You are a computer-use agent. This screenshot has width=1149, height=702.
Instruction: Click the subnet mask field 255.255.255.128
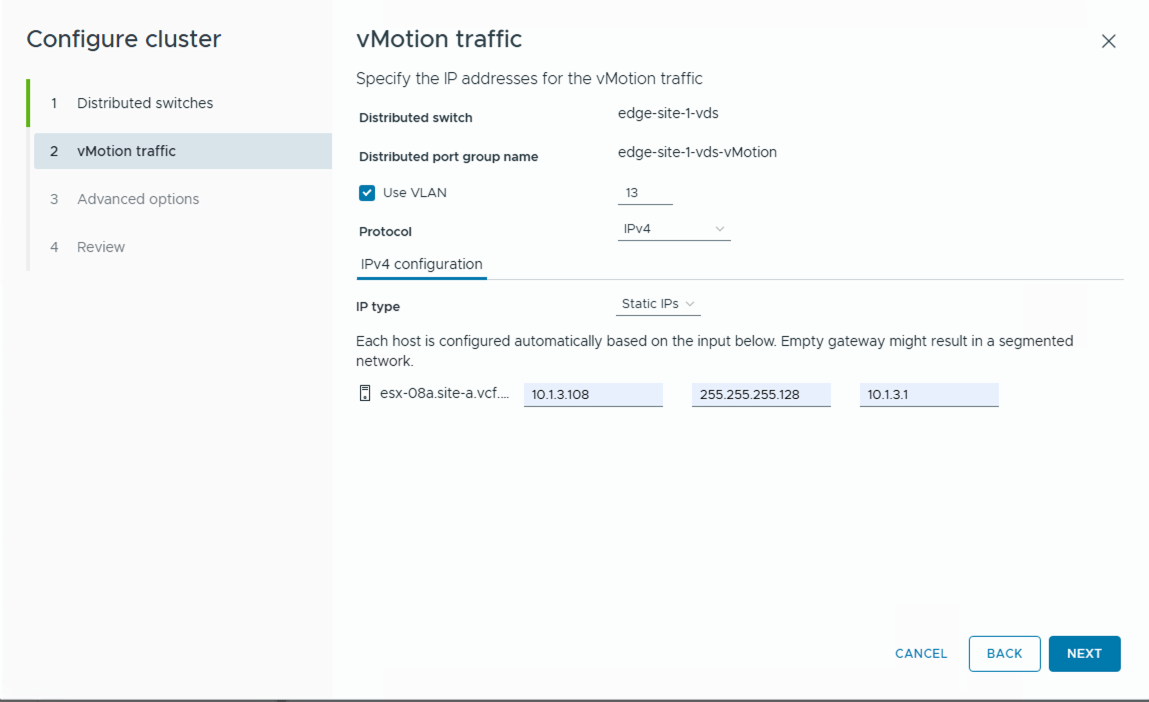tap(761, 394)
